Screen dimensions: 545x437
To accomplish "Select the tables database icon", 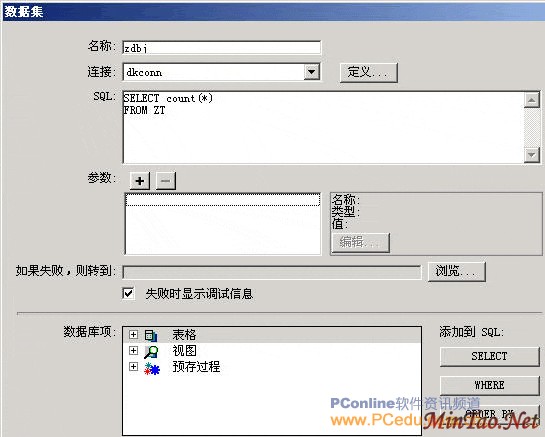I will tap(151, 335).
